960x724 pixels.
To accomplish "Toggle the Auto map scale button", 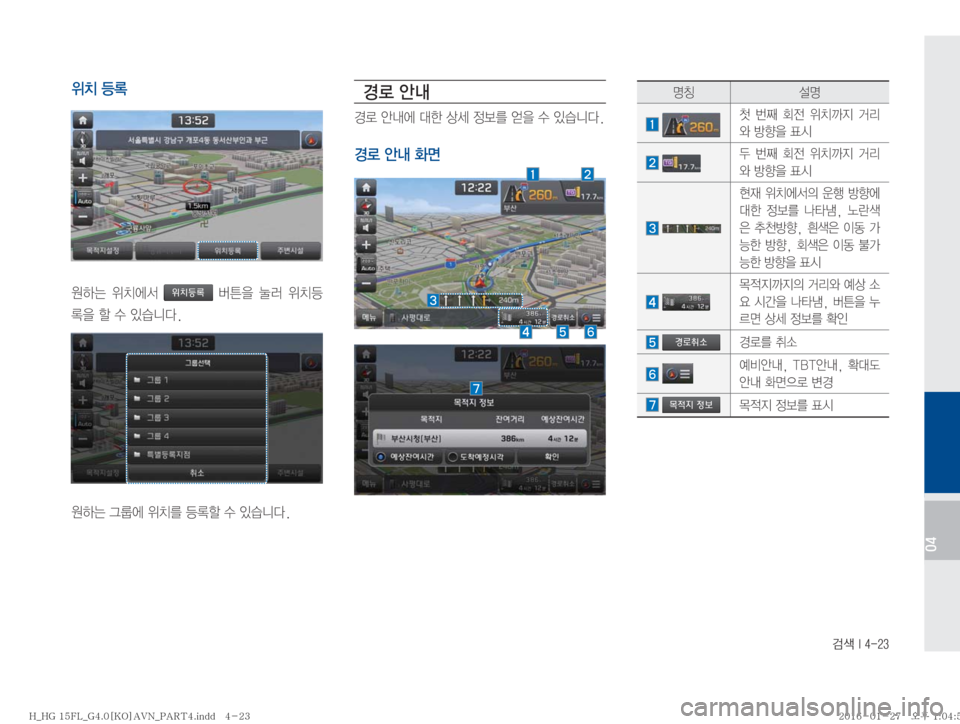I will (82, 198).
